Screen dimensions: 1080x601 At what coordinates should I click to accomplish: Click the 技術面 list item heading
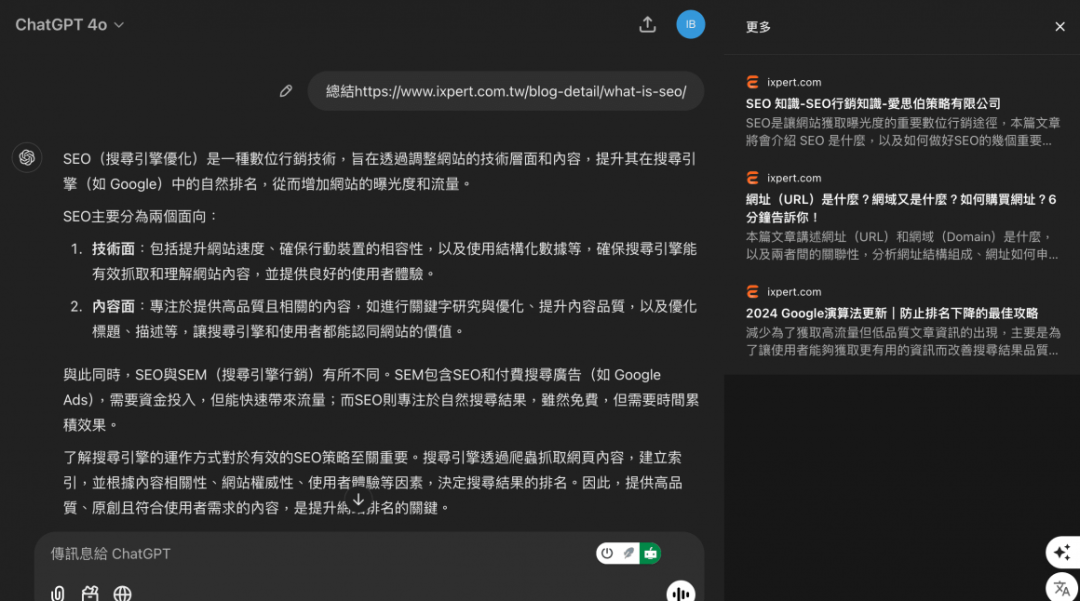(x=113, y=249)
